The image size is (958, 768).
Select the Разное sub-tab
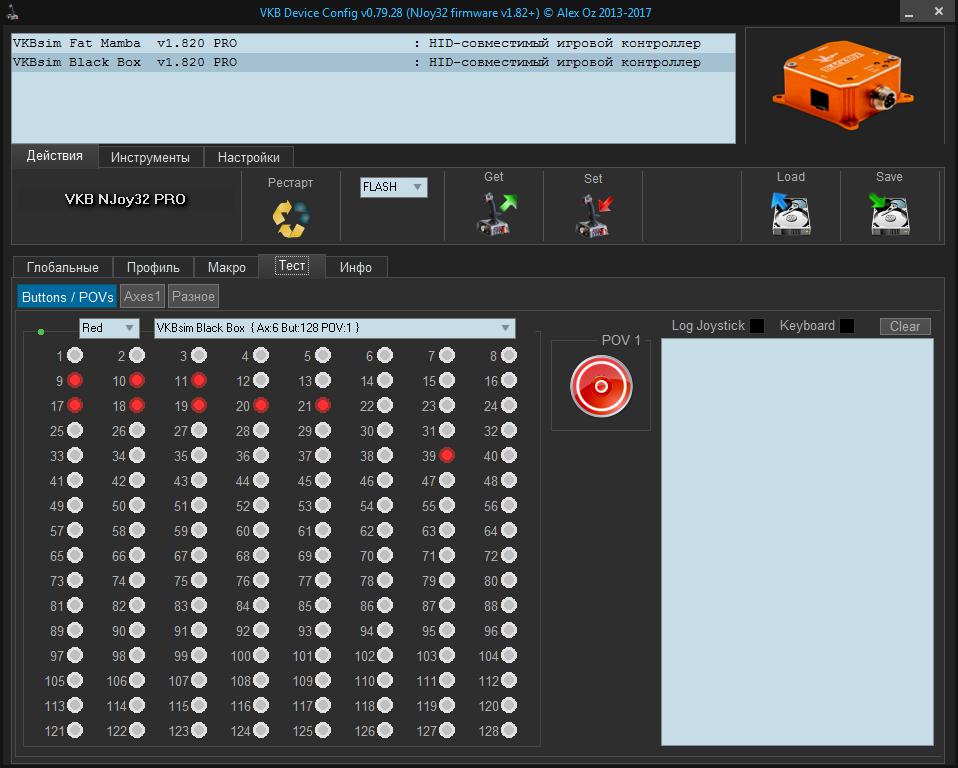[x=193, y=296]
